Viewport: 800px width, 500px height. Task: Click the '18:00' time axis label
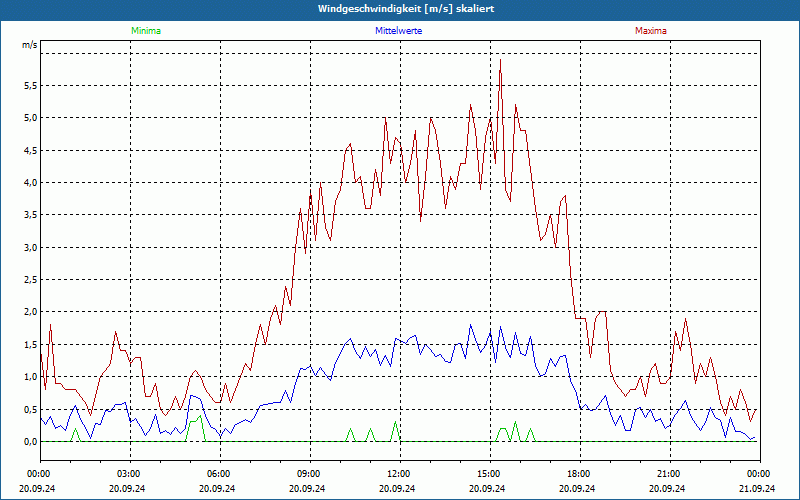point(580,474)
